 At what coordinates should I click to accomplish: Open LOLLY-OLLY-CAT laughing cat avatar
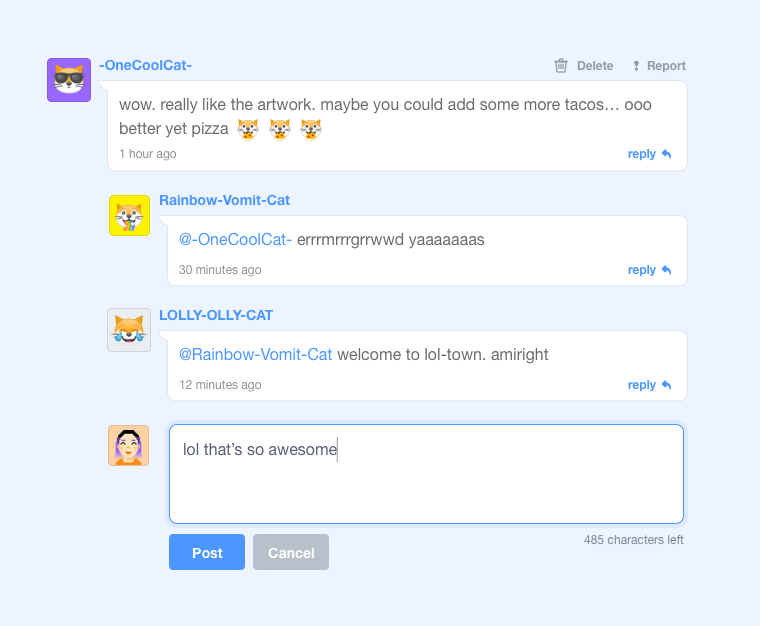[129, 330]
